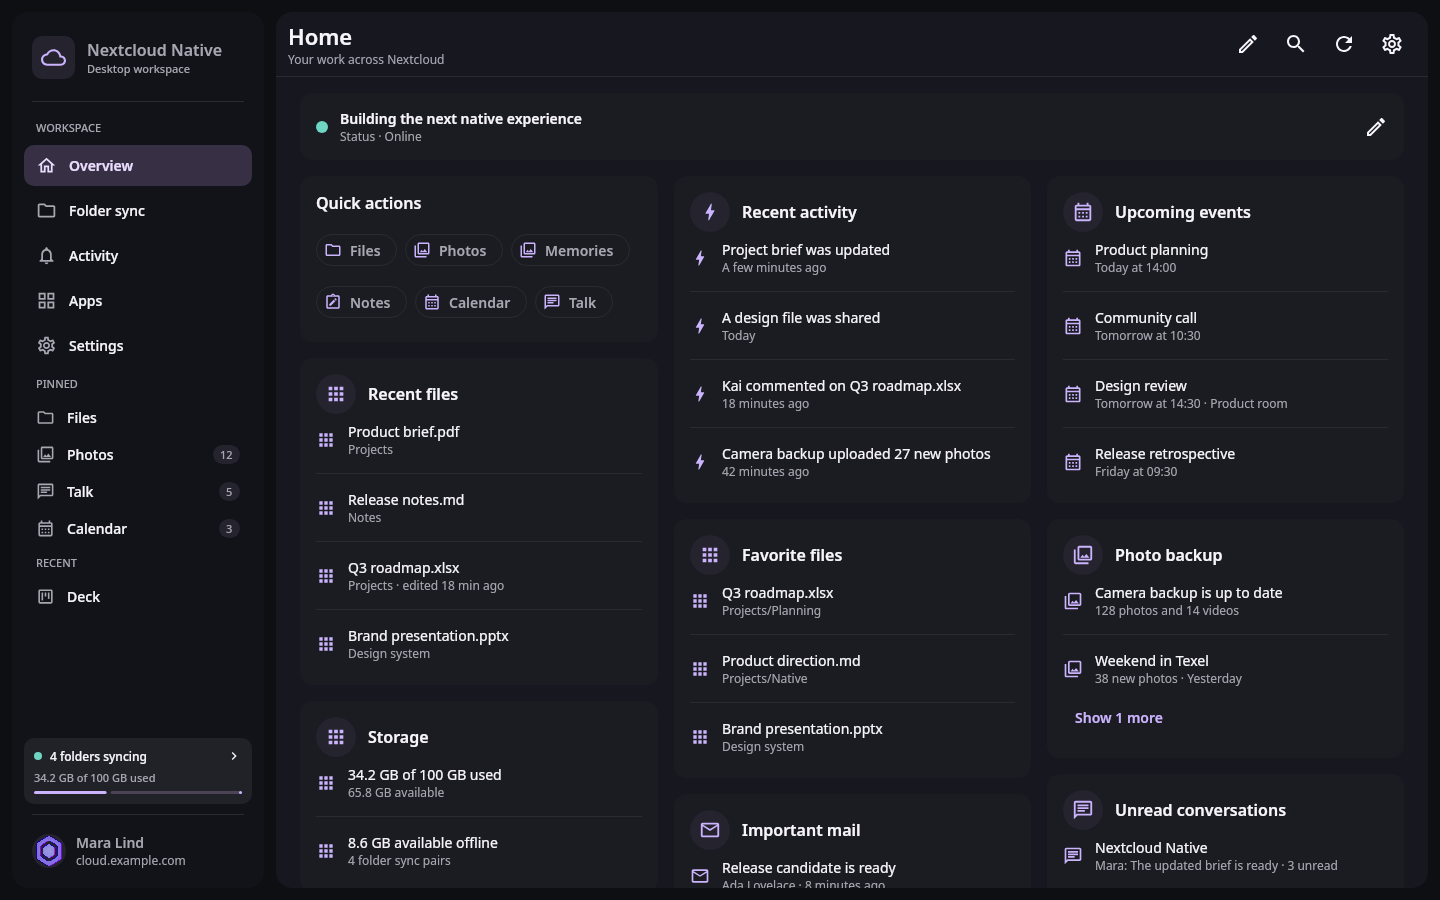The width and height of the screenshot is (1440, 900).
Task: Click the lightning icon beside Project brief was updated
Action: 700,258
